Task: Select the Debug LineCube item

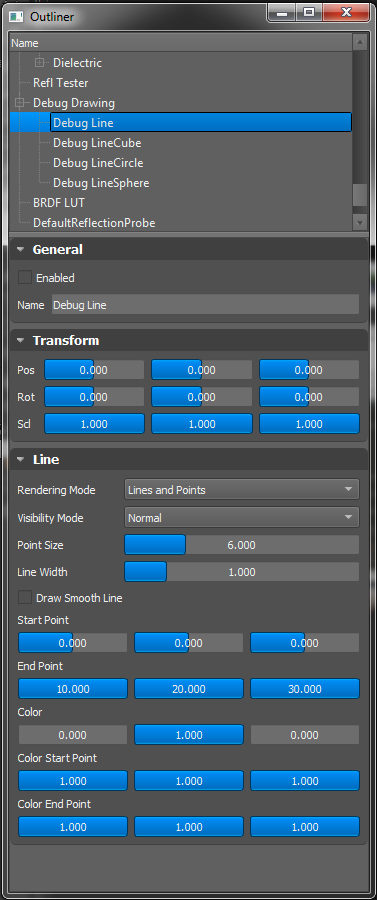Action: tap(97, 143)
